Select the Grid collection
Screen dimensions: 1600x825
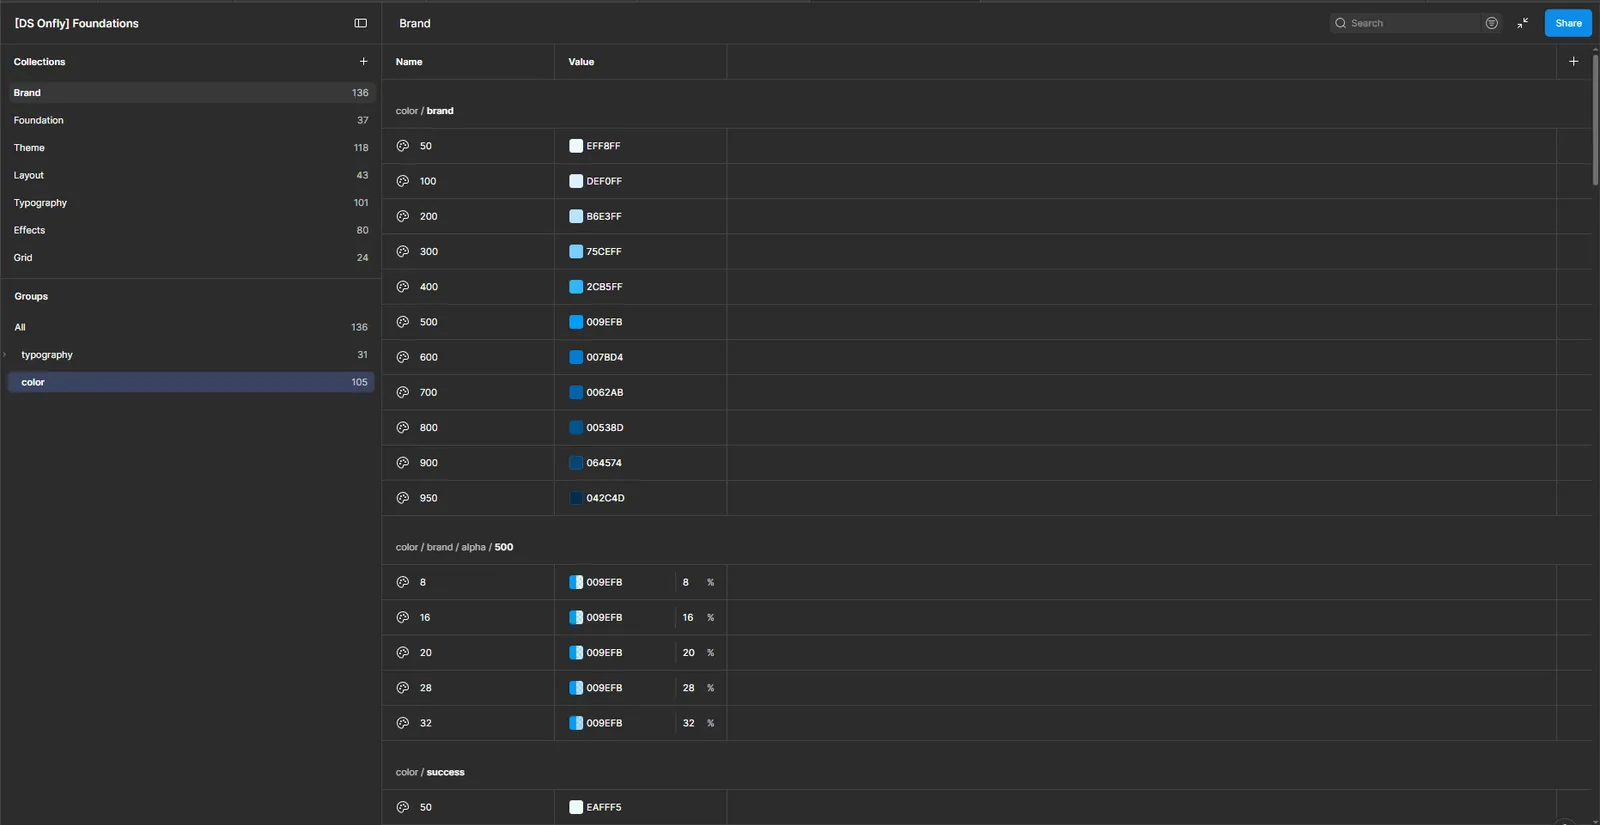pos(191,258)
